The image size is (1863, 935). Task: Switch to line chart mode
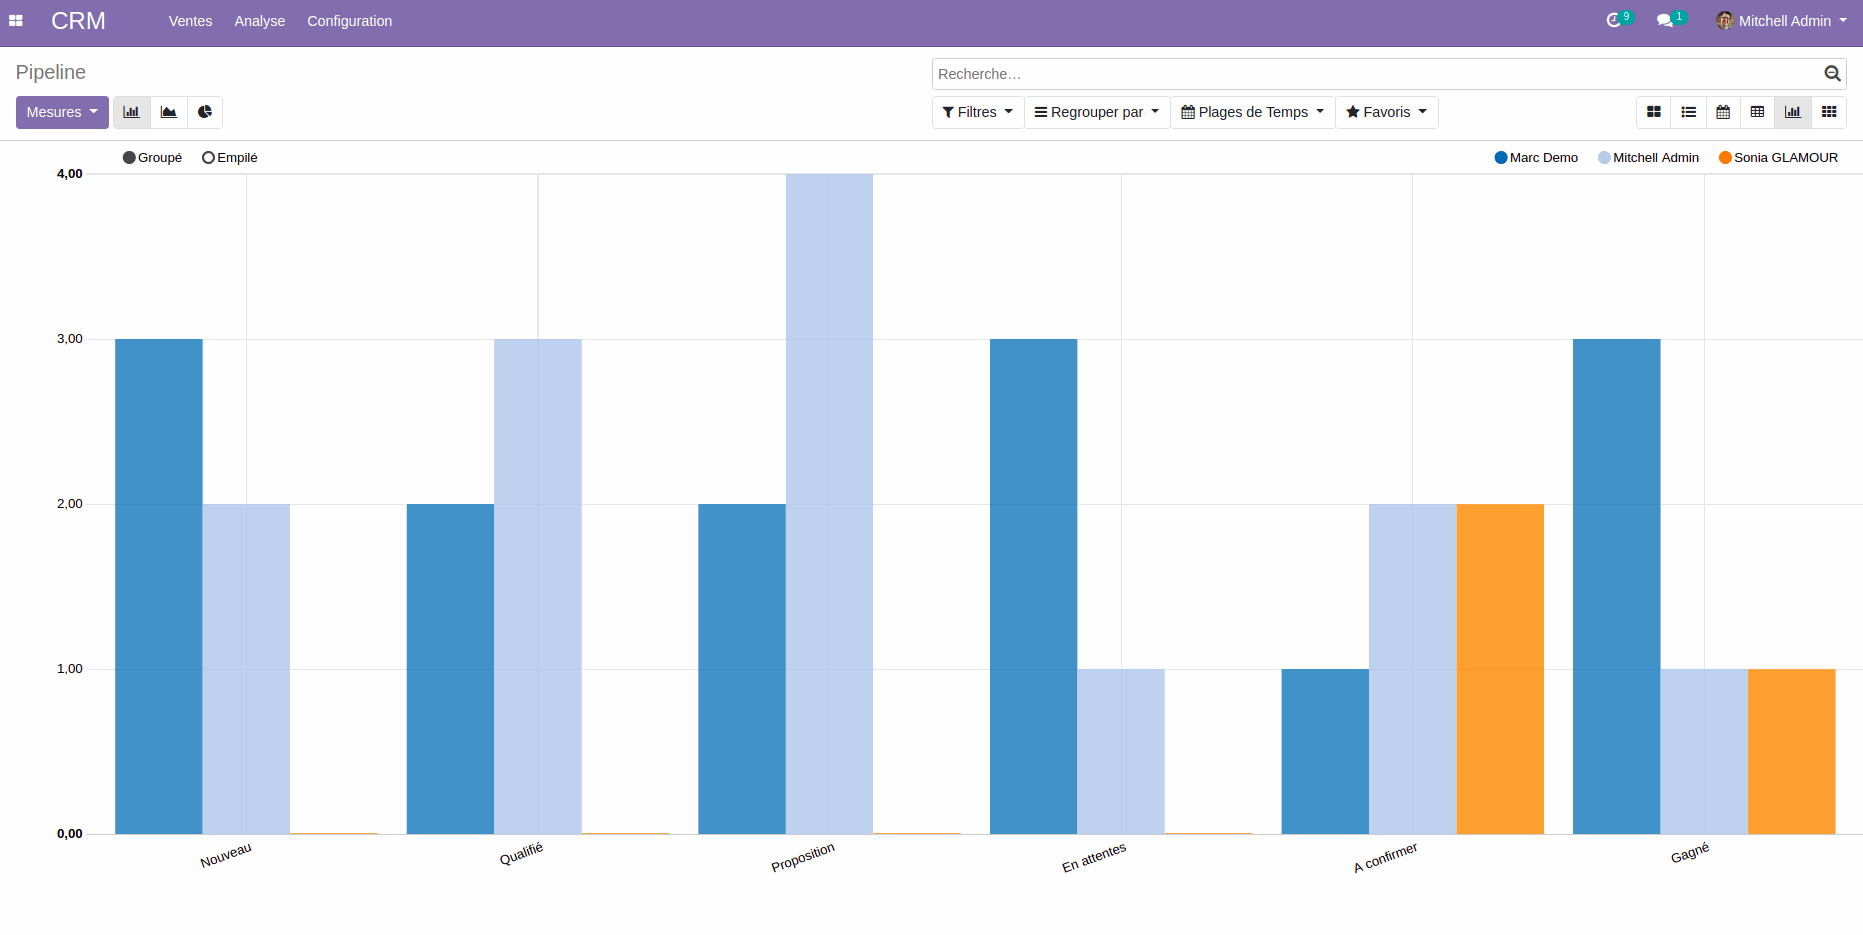169,112
